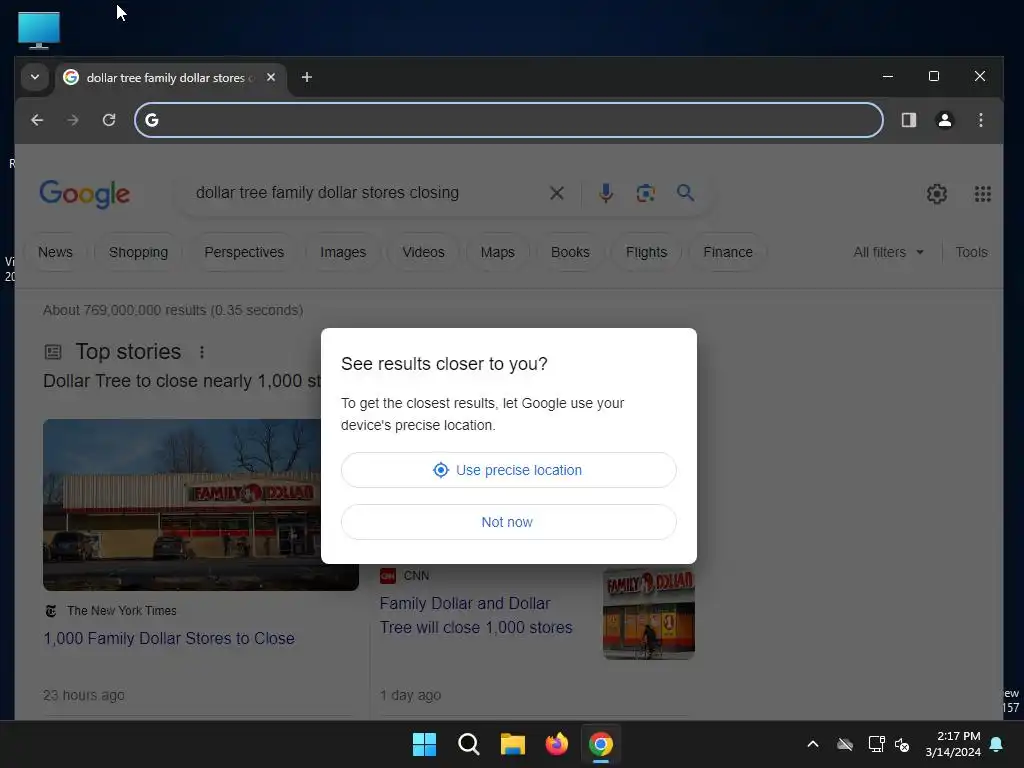Viewport: 1024px width, 768px height.
Task: Open the CNN Family Dollar story link
Action: (x=476, y=615)
